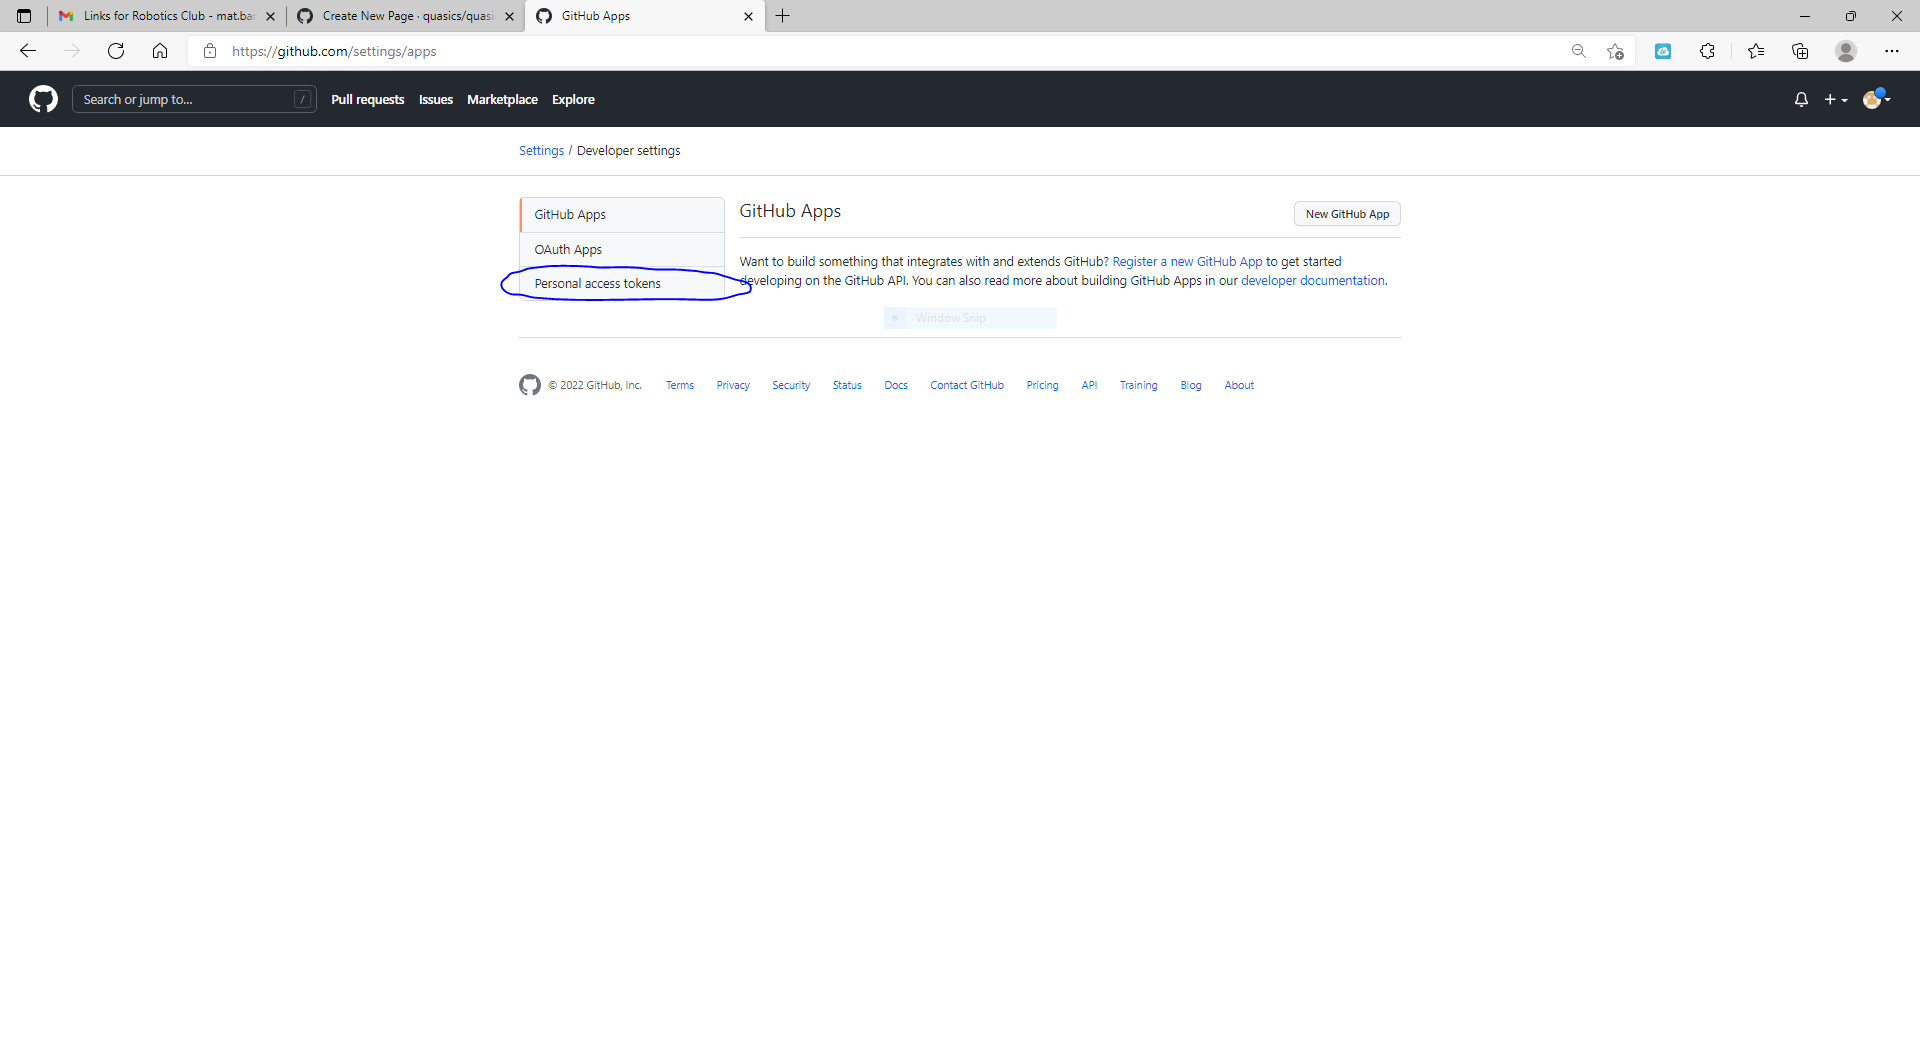Open Terms footer link

pyautogui.click(x=680, y=385)
